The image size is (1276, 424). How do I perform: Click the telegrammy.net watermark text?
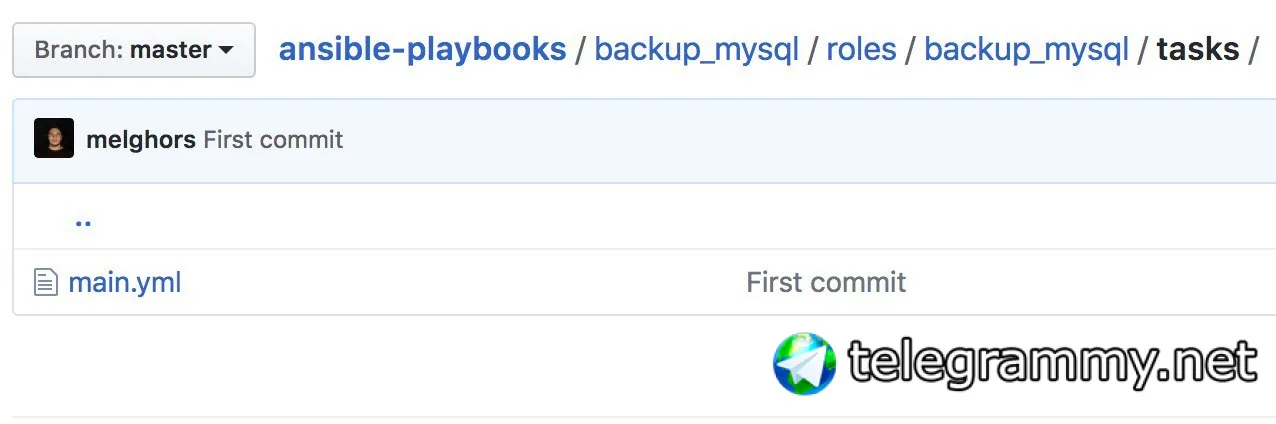coord(1053,362)
